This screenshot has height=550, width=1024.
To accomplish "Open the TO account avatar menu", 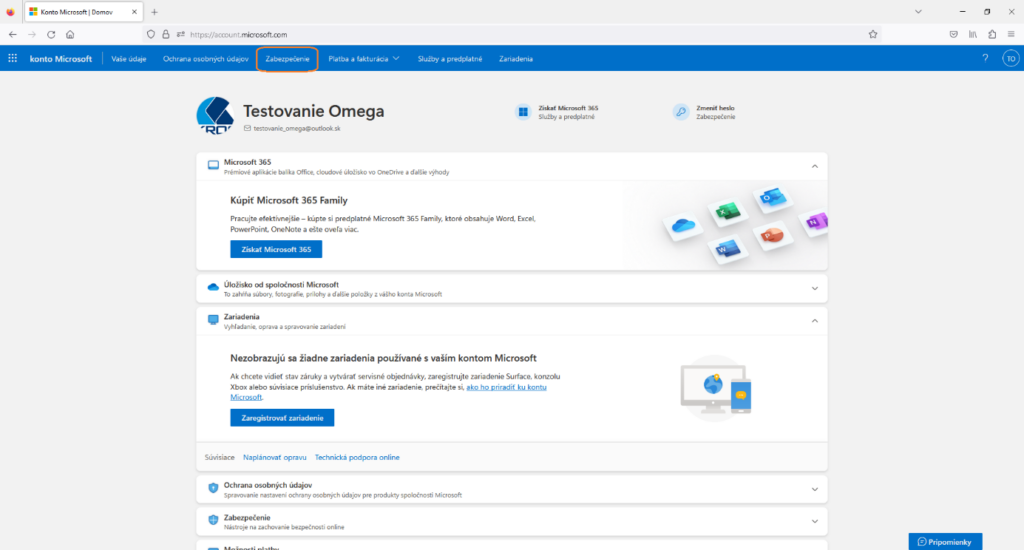I will coord(1010,59).
